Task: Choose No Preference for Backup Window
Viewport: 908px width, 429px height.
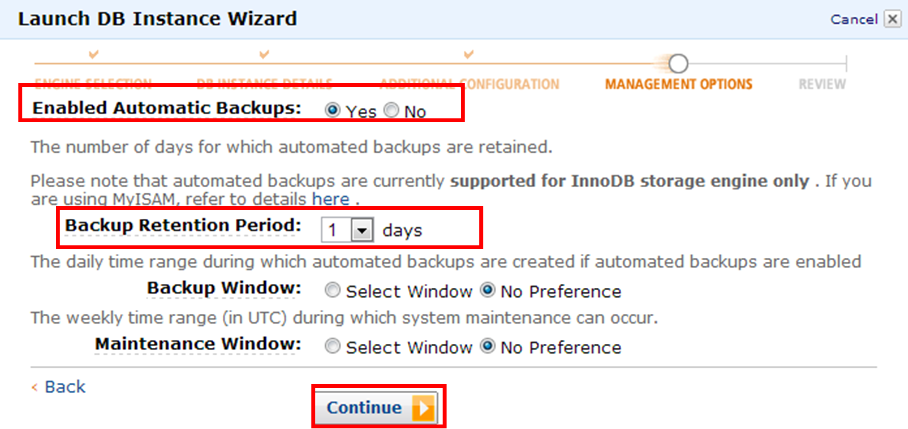Action: tap(488, 291)
